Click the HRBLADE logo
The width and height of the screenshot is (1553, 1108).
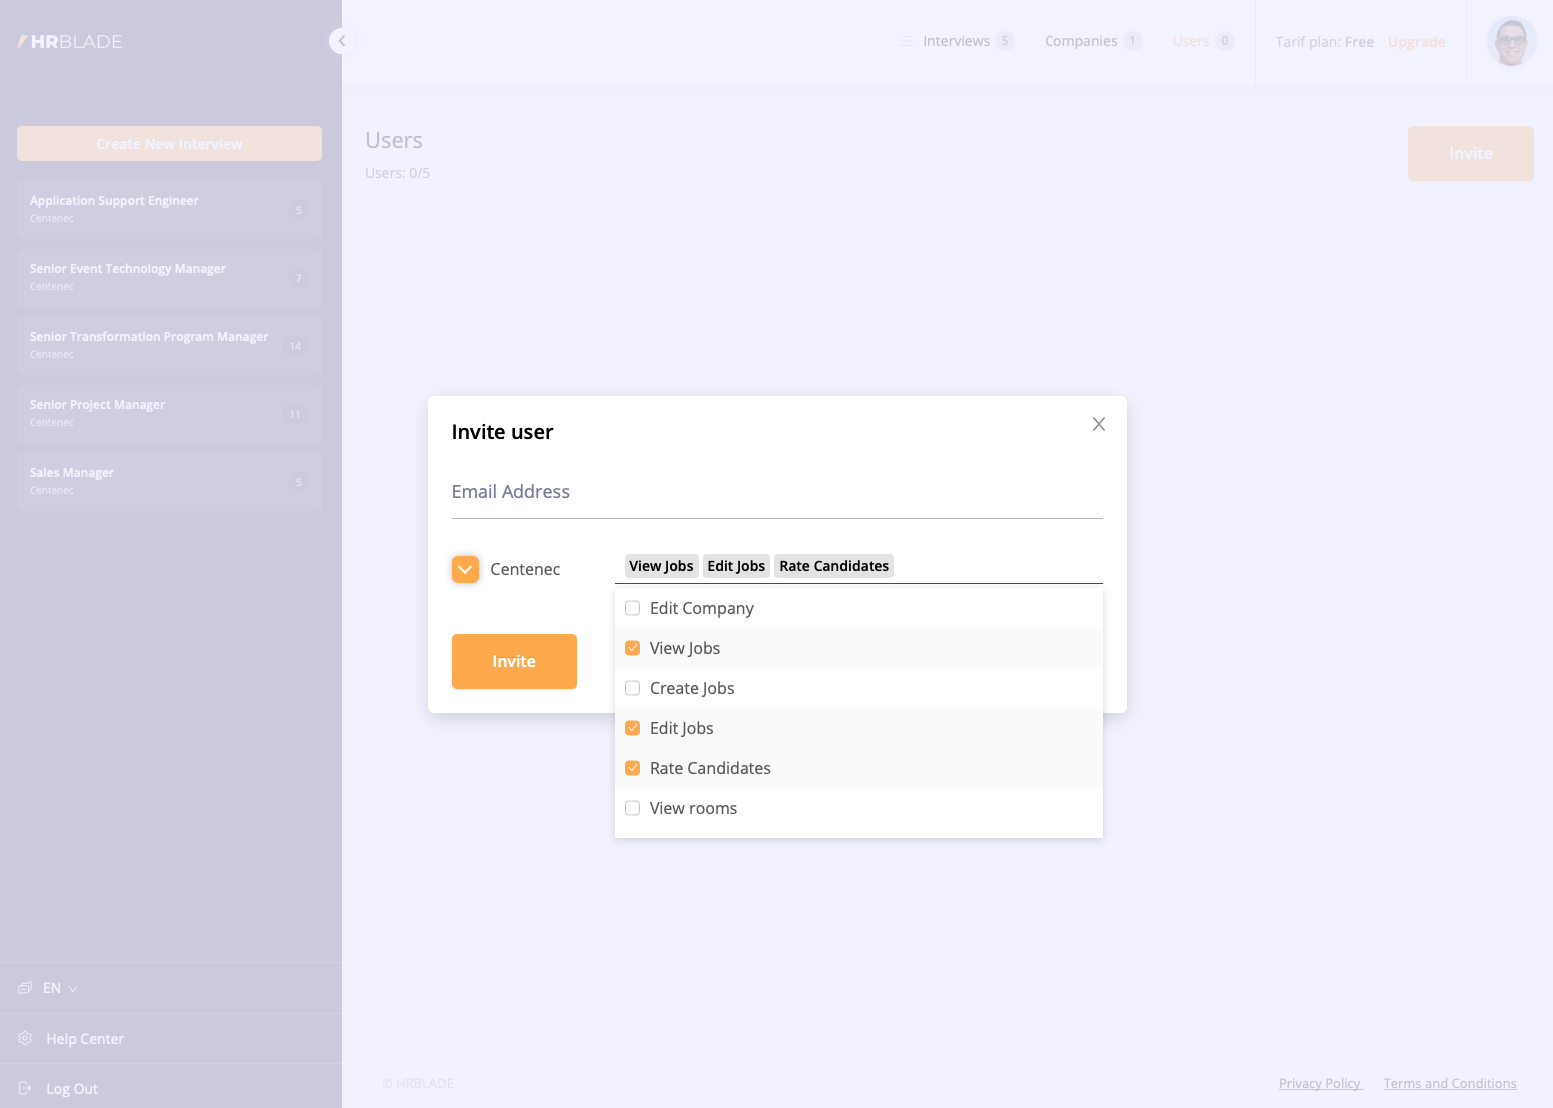pyautogui.click(x=70, y=42)
